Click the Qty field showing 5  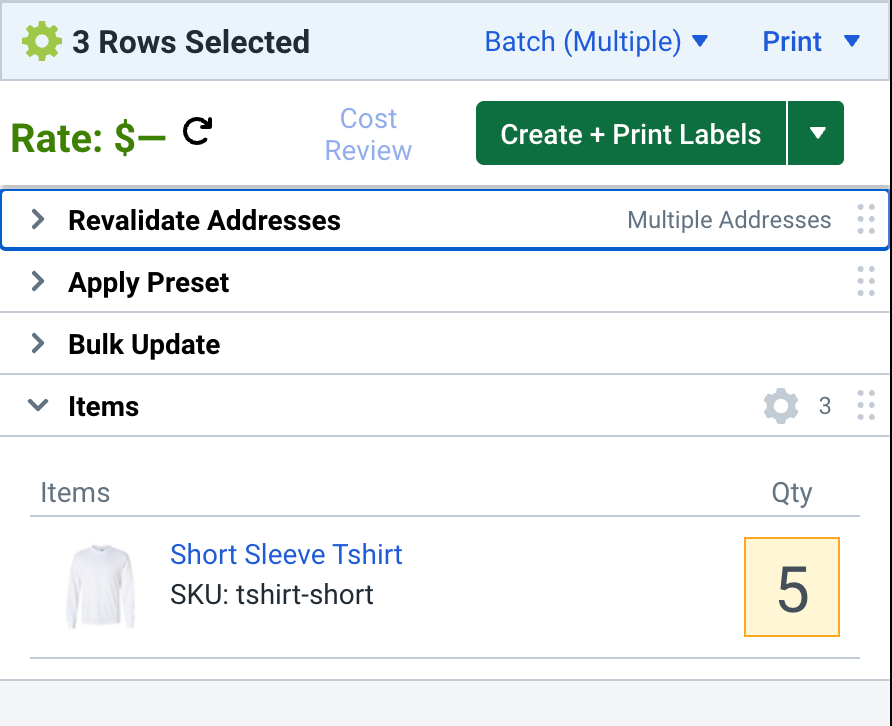coord(791,587)
